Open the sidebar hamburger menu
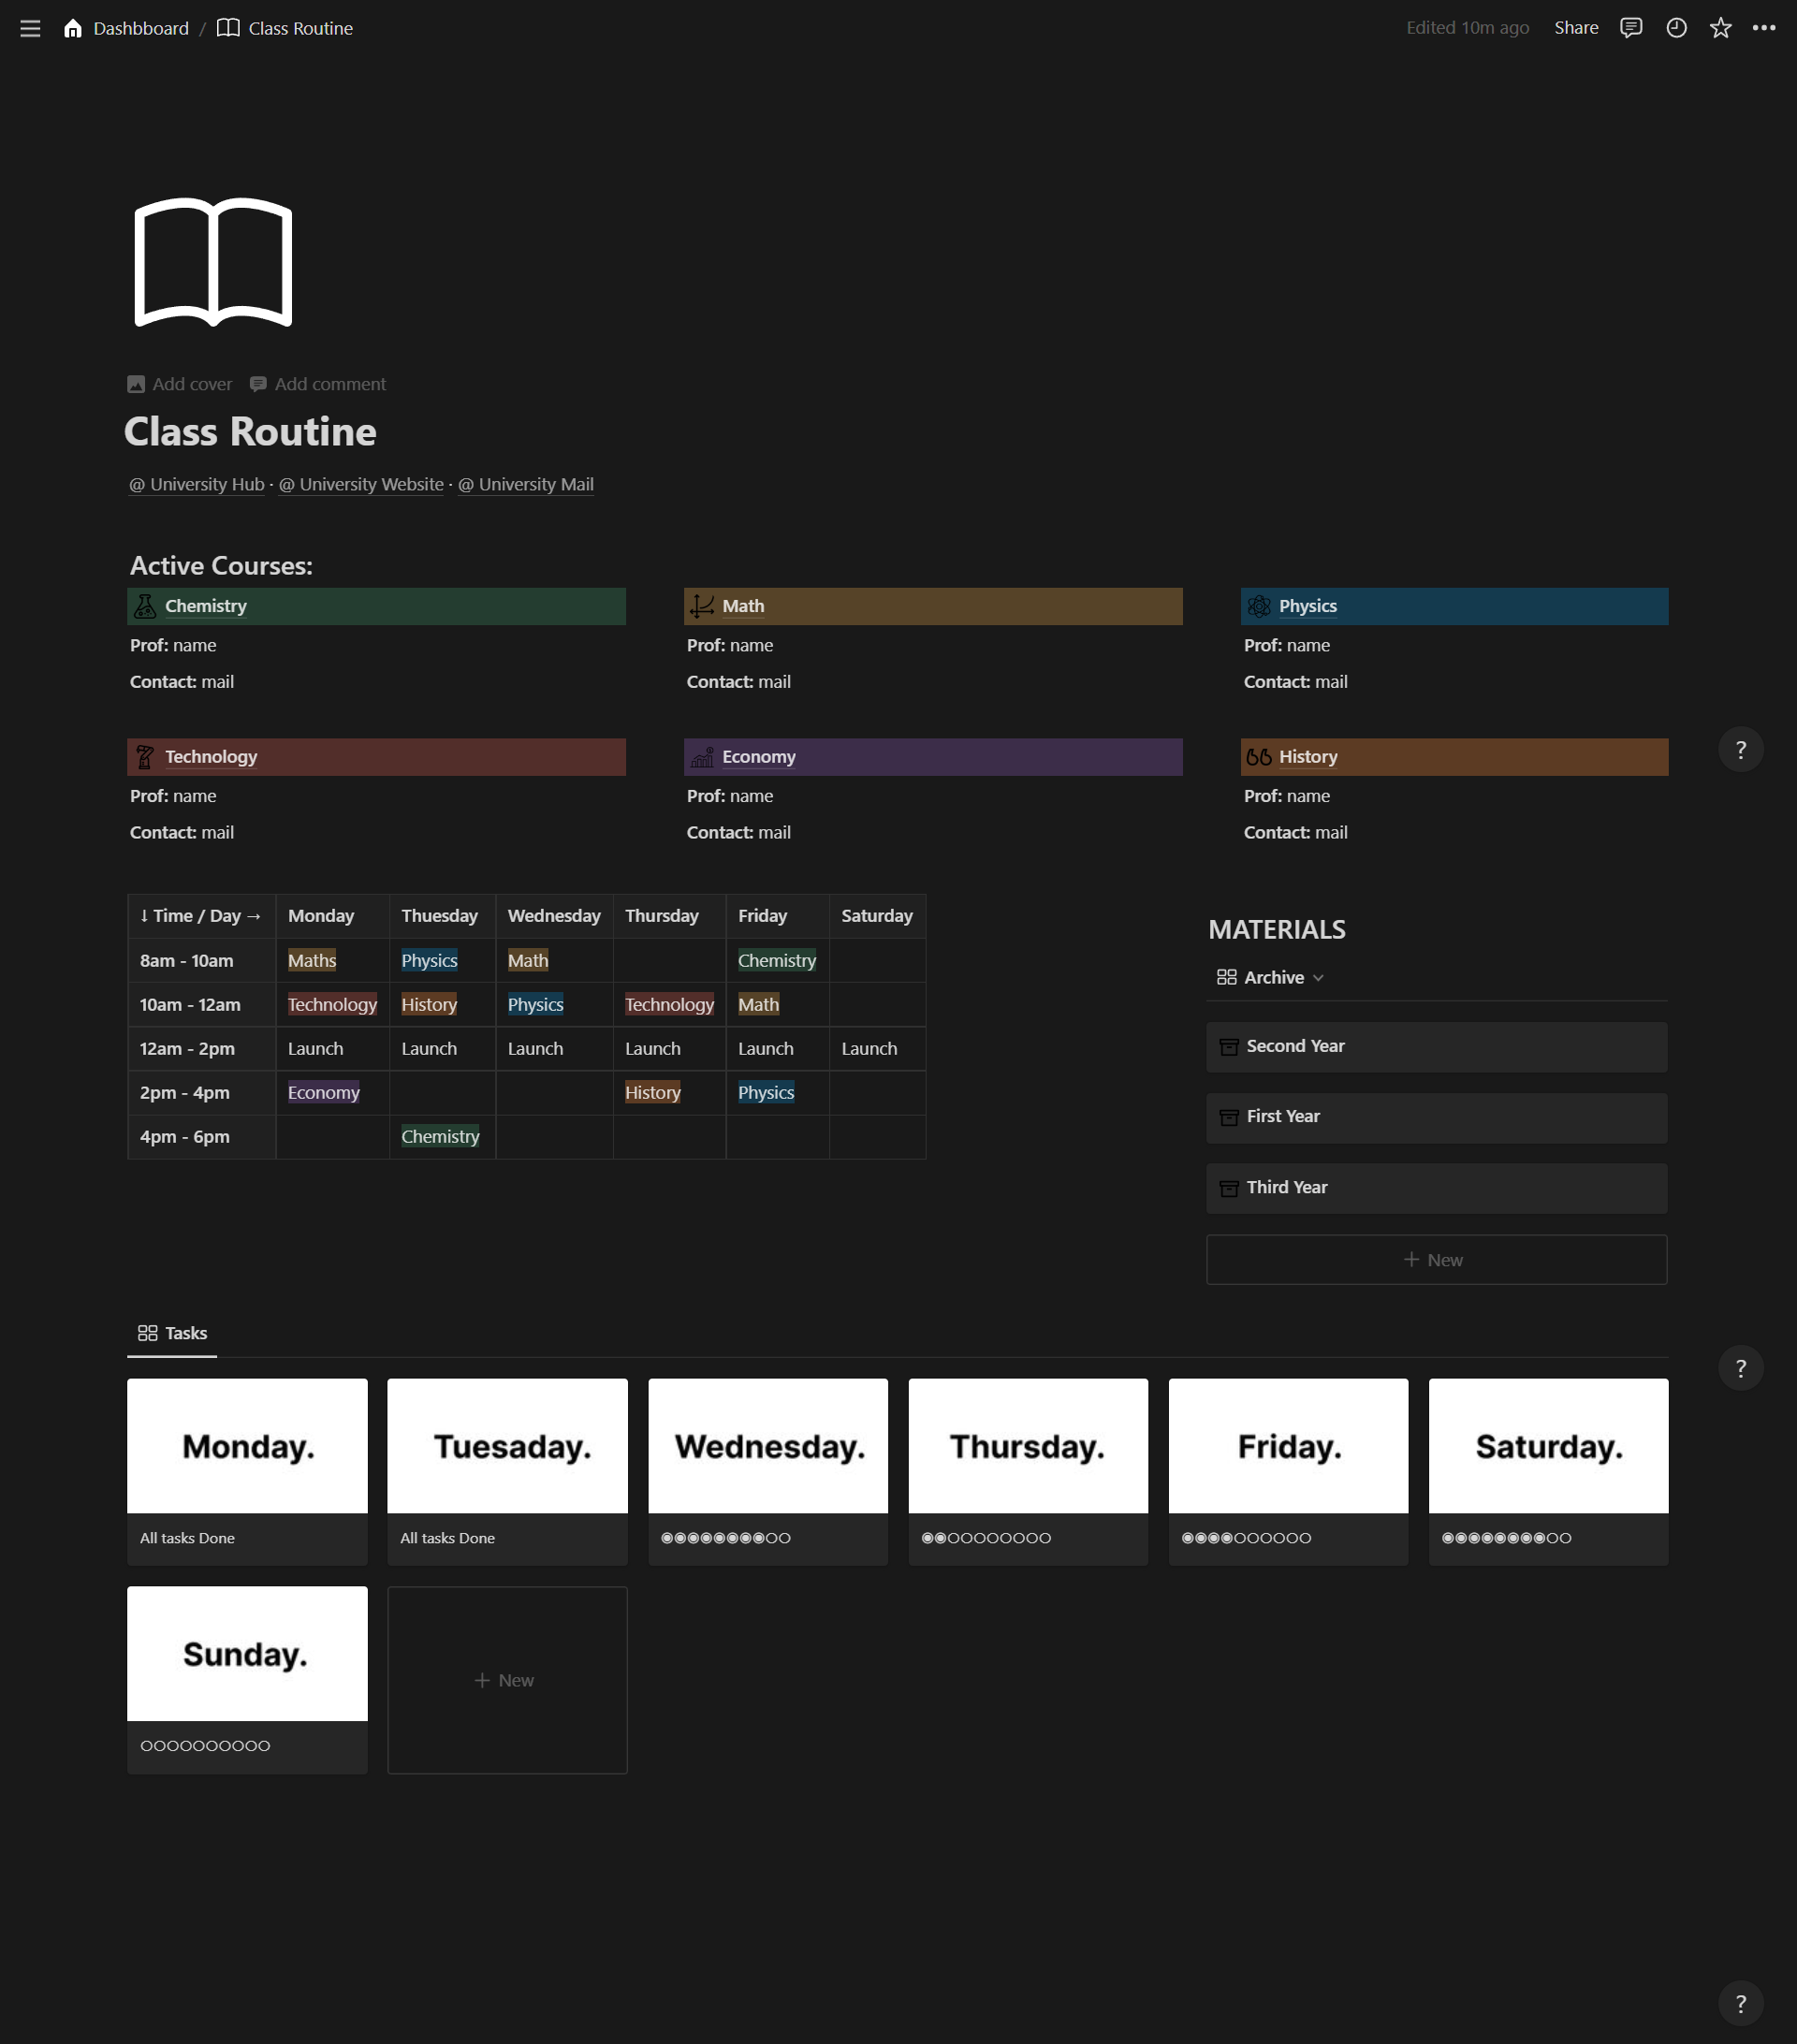This screenshot has height=2044, width=1797. pos(30,28)
